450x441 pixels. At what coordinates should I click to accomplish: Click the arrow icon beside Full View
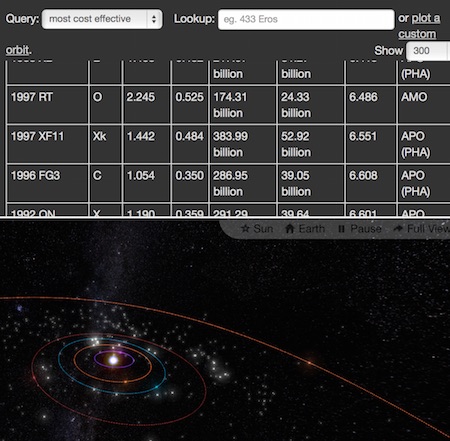[398, 229]
